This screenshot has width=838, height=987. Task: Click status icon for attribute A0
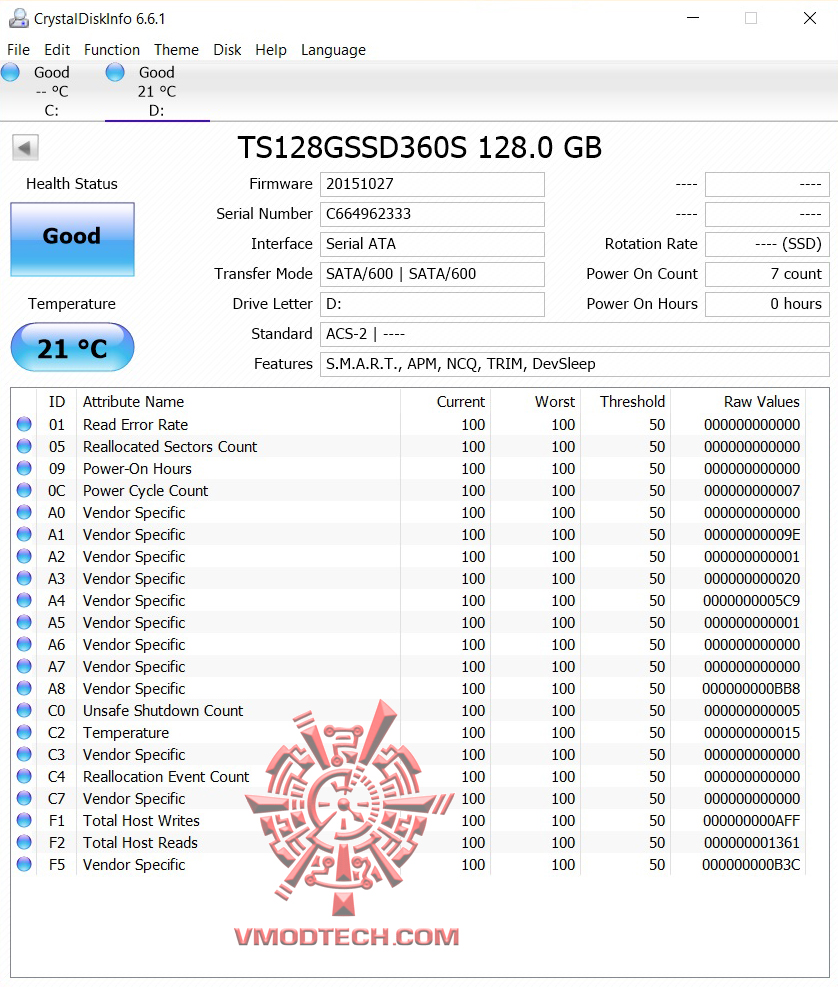pos(24,512)
